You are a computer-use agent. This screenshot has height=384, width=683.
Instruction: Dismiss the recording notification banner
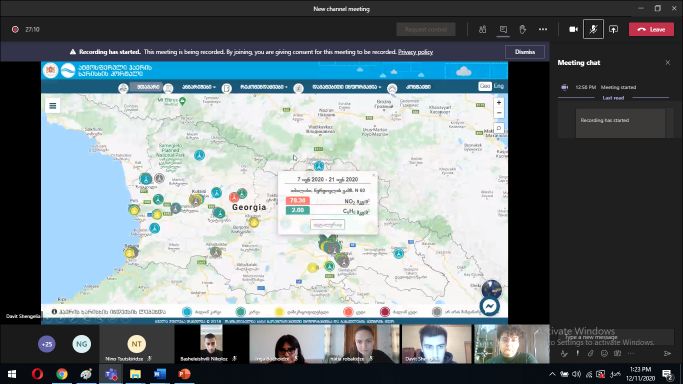[525, 52]
